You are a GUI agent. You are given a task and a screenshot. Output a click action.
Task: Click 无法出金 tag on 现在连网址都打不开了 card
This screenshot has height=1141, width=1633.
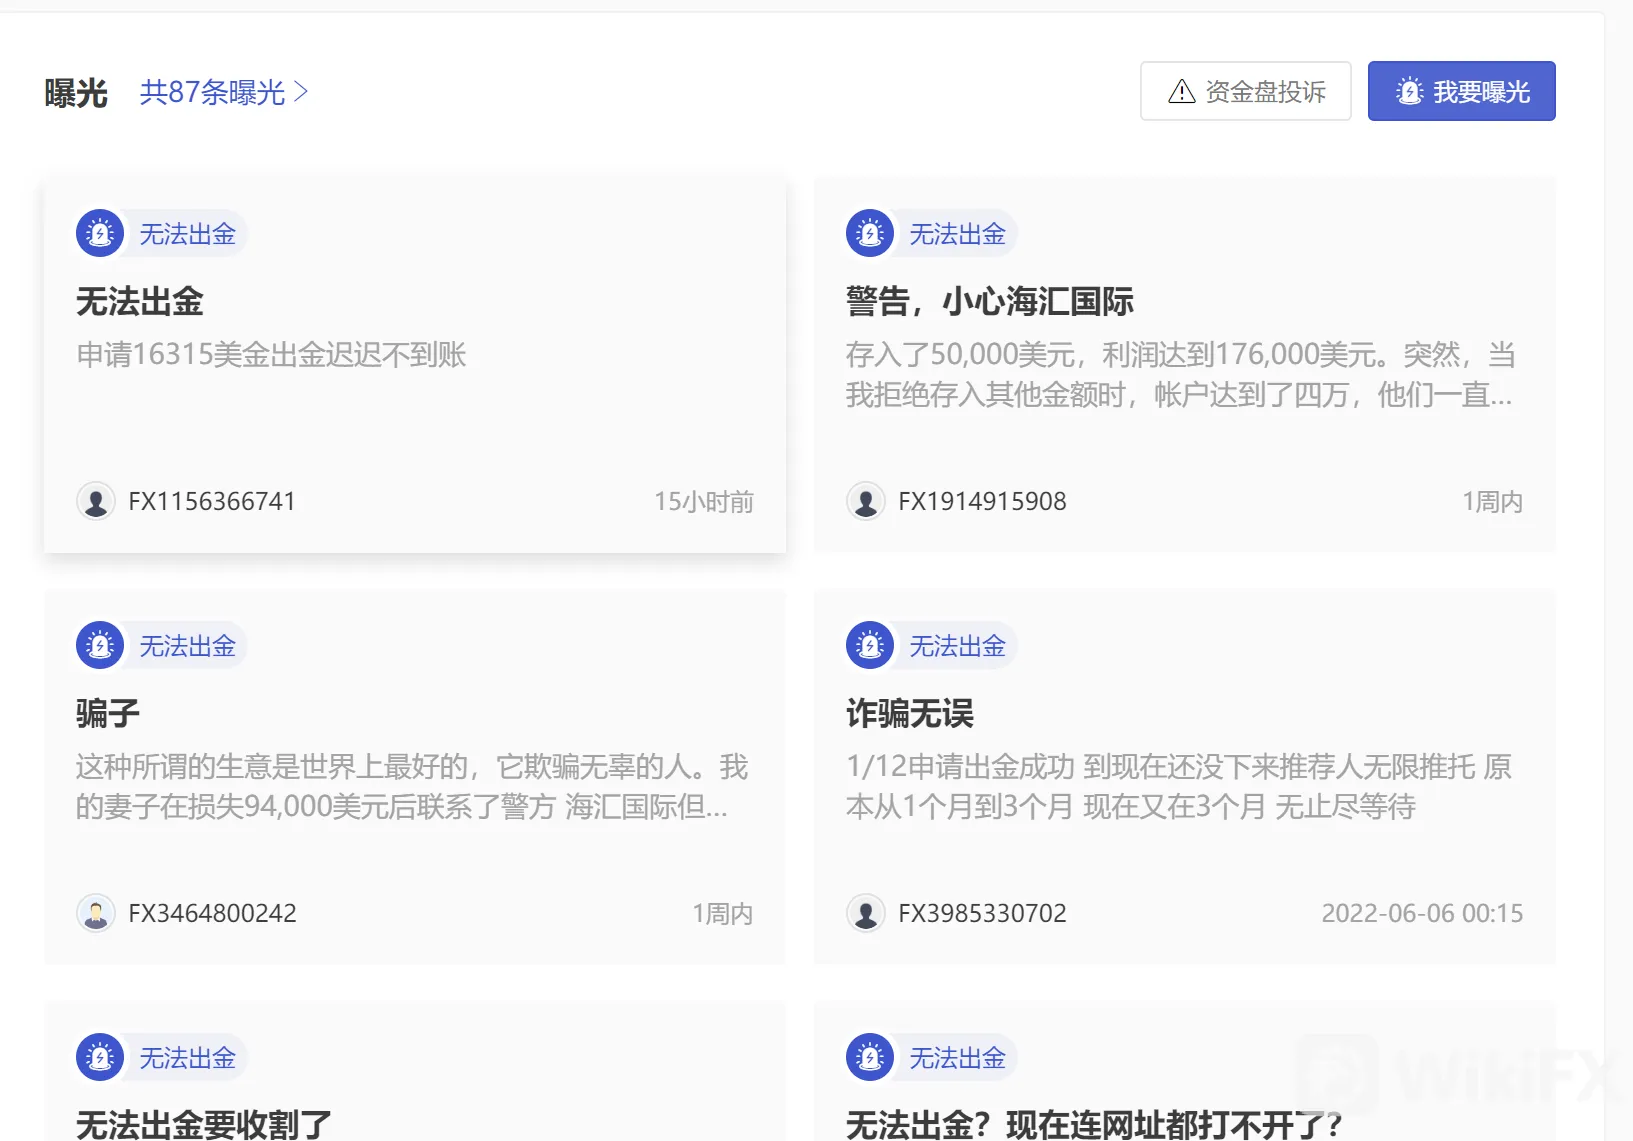pos(957,1058)
